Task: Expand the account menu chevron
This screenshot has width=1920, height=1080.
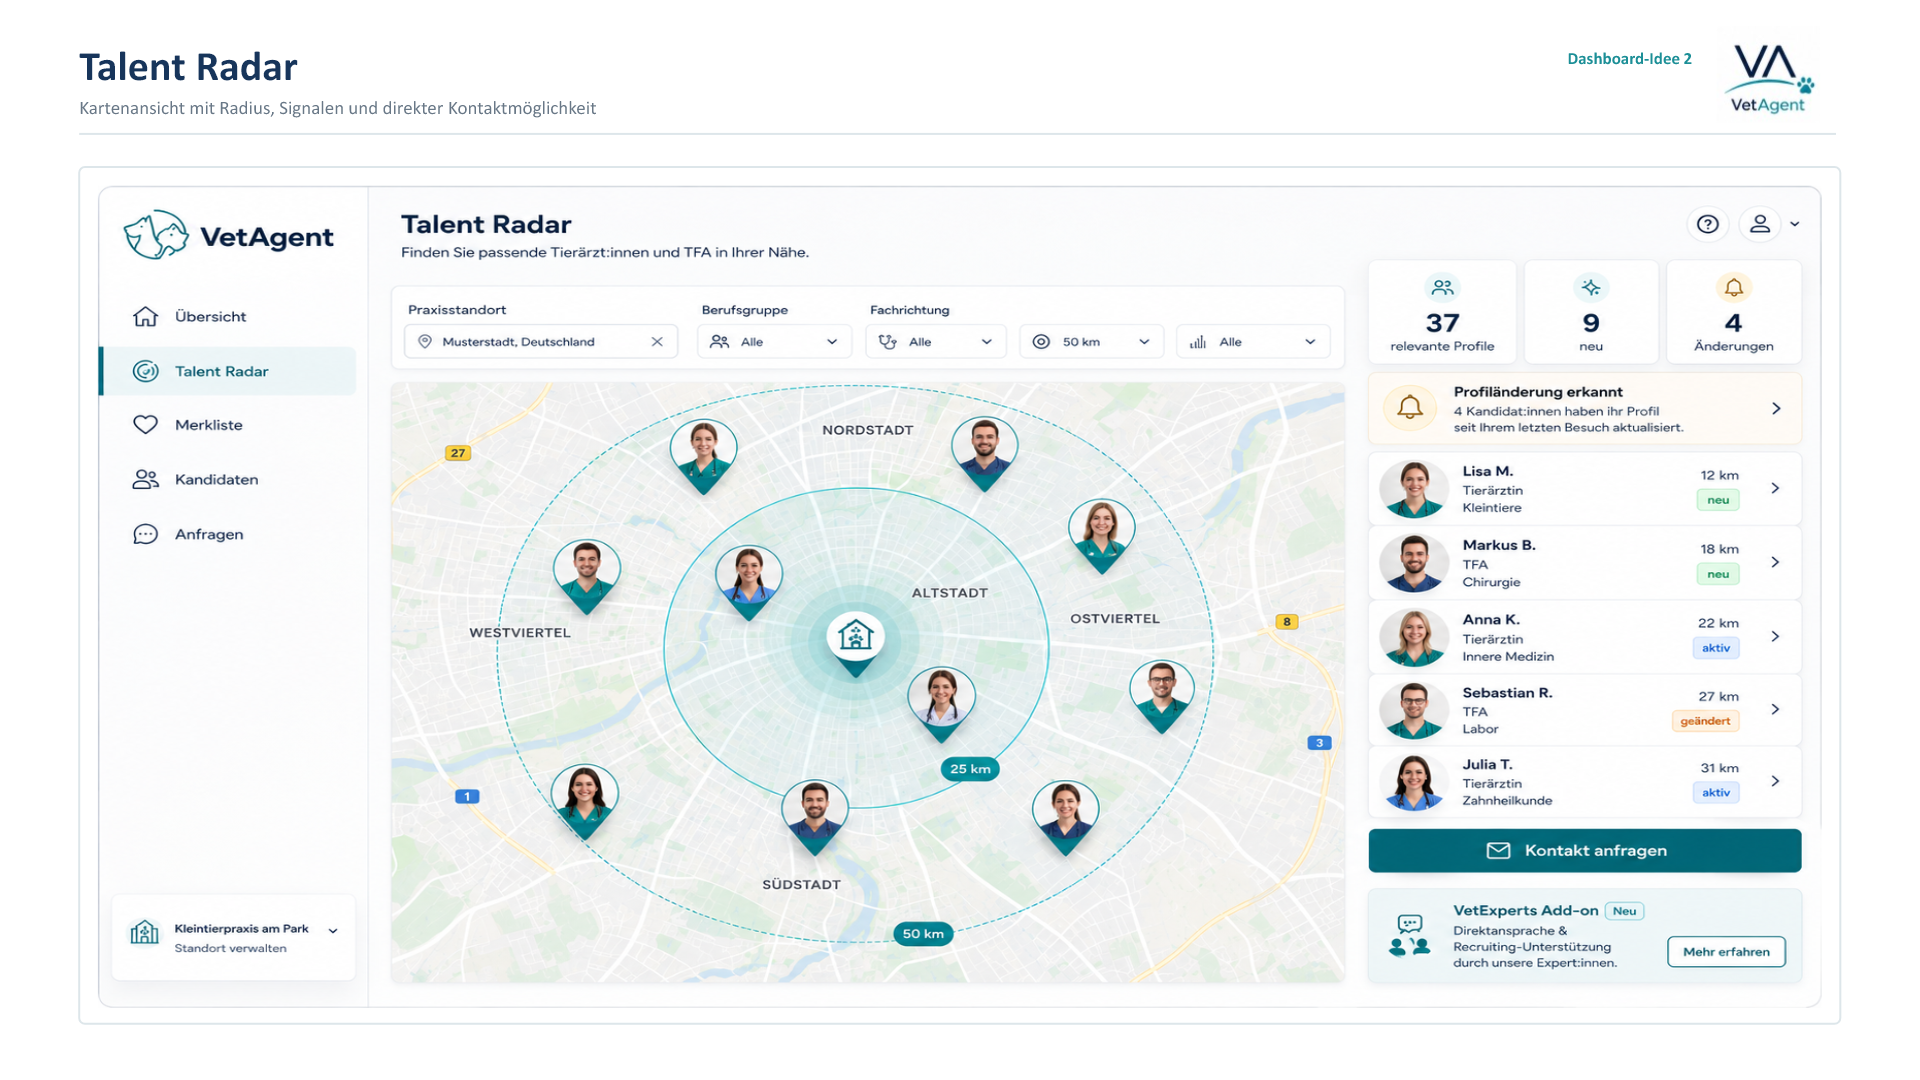Action: pyautogui.click(x=1795, y=224)
